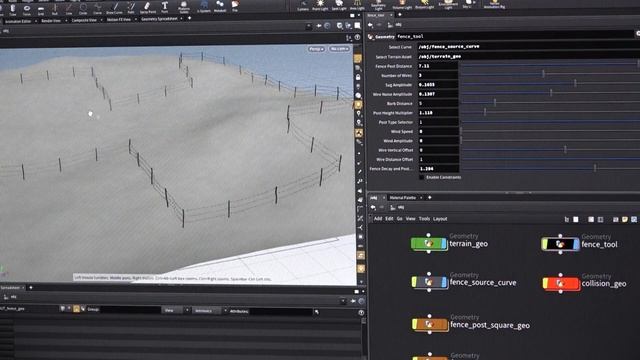The image size is (640, 360).
Task: Select the Spray Paint shelf tool
Action: [147, 8]
